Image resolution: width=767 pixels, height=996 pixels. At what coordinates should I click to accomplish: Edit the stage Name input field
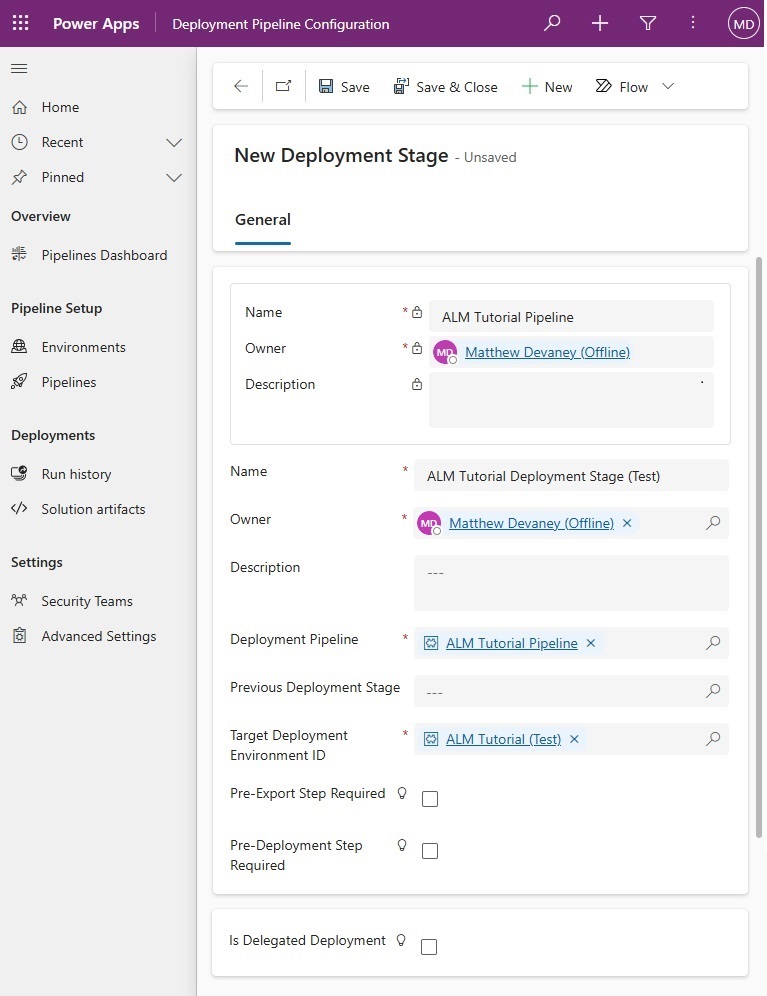[571, 476]
